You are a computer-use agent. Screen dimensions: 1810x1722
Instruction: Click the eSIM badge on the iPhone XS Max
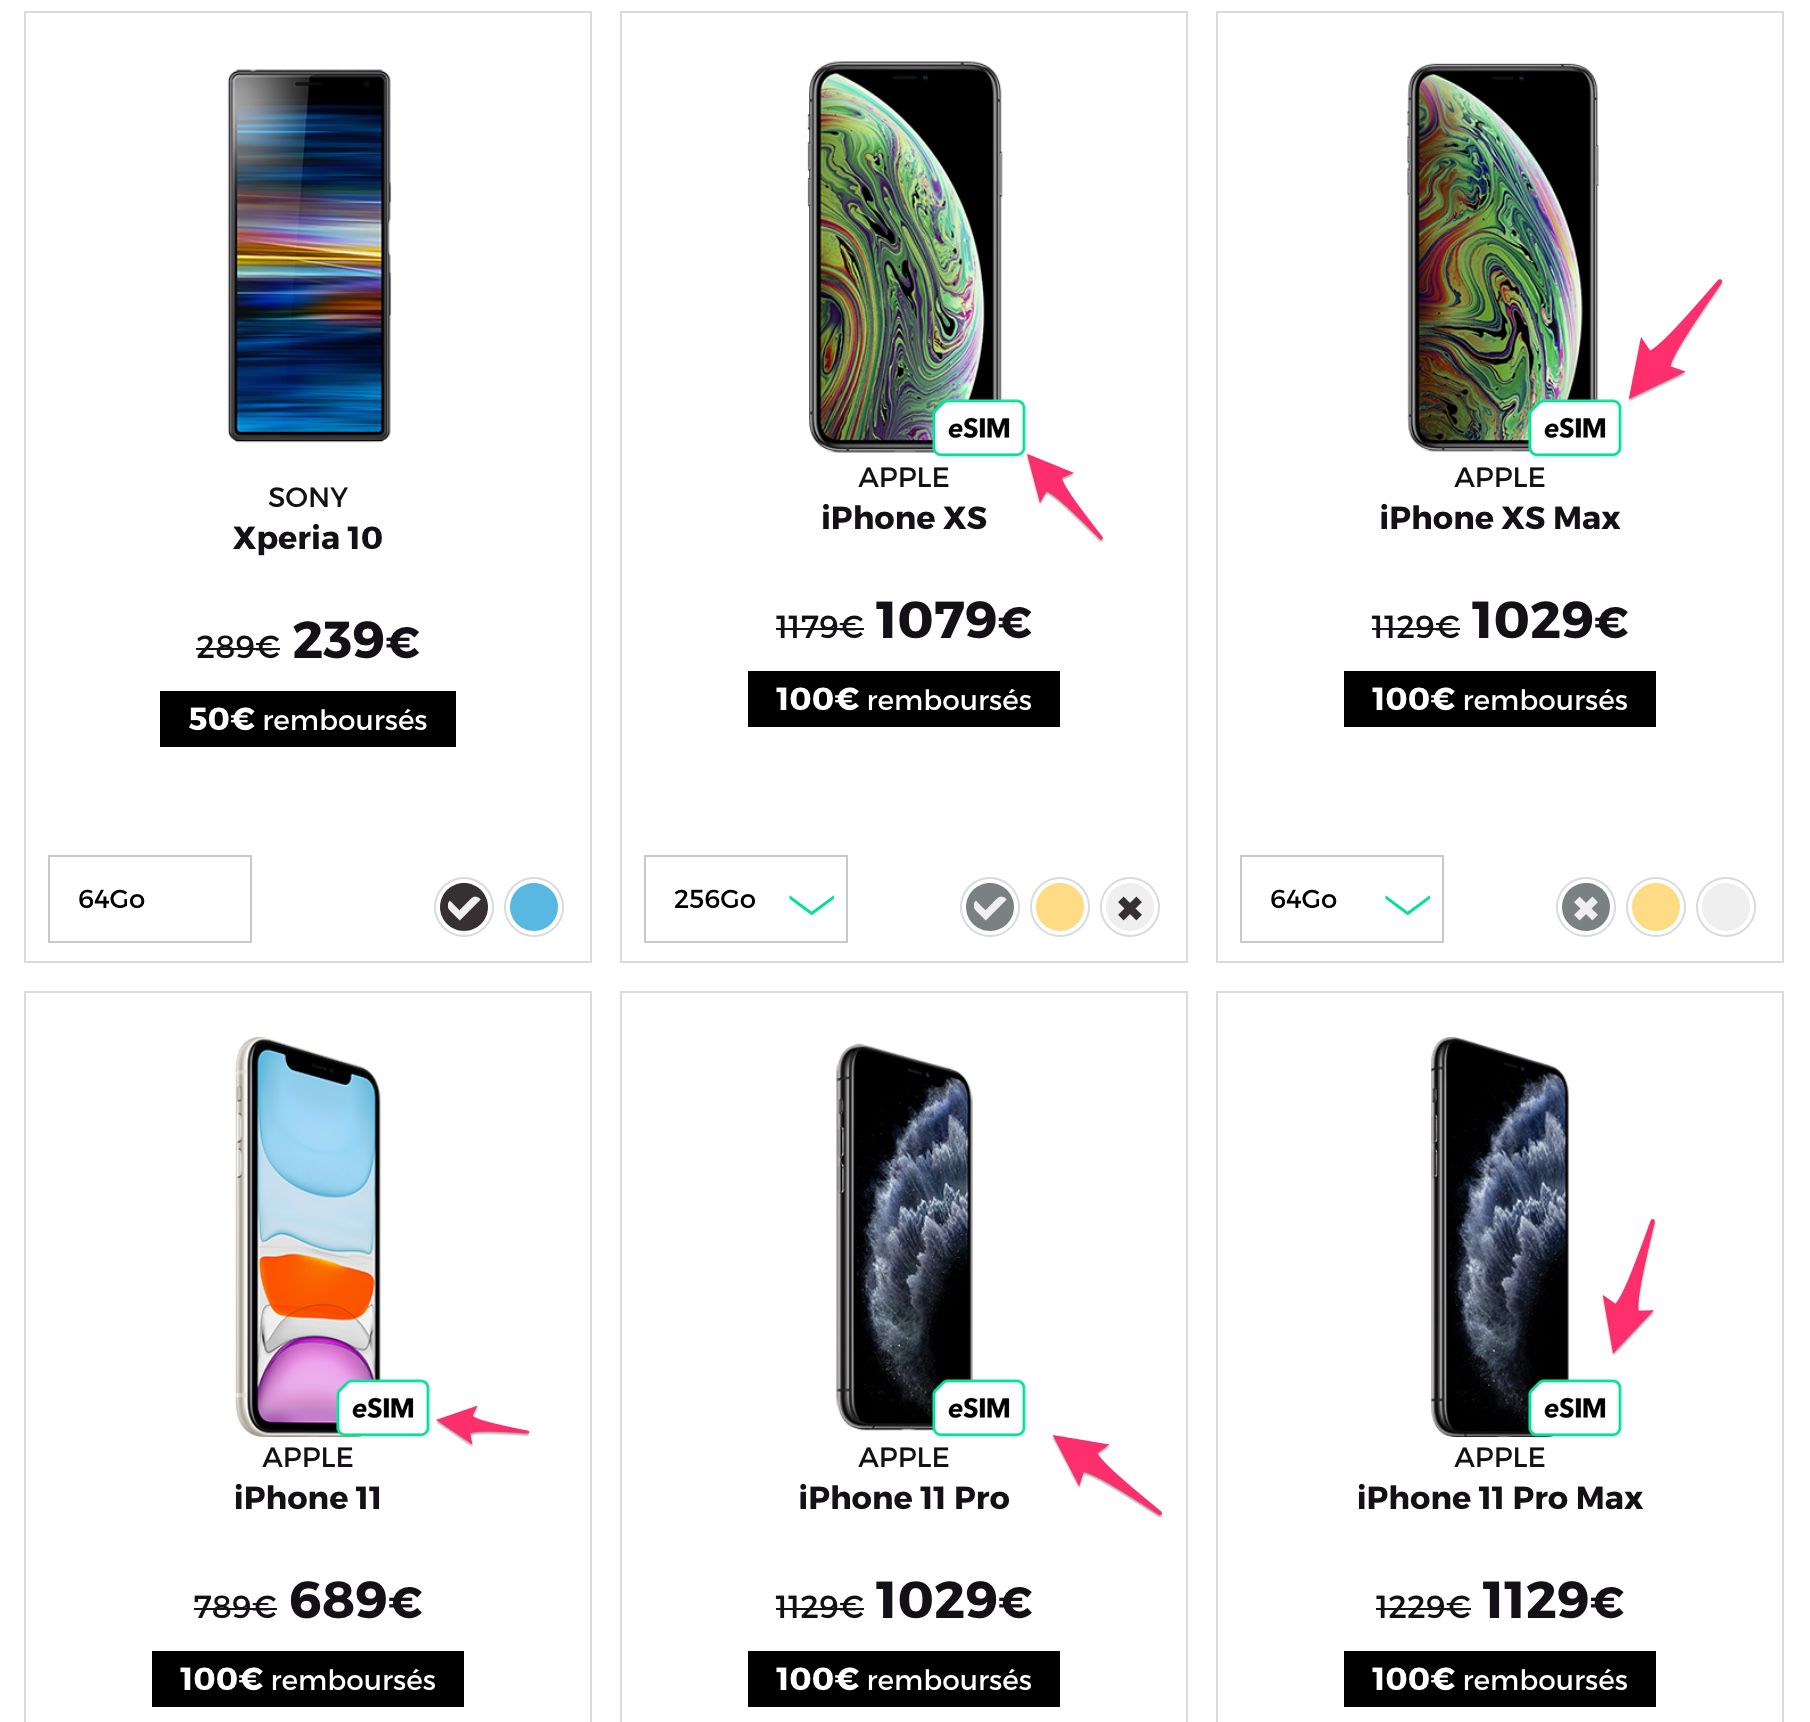click(1576, 429)
